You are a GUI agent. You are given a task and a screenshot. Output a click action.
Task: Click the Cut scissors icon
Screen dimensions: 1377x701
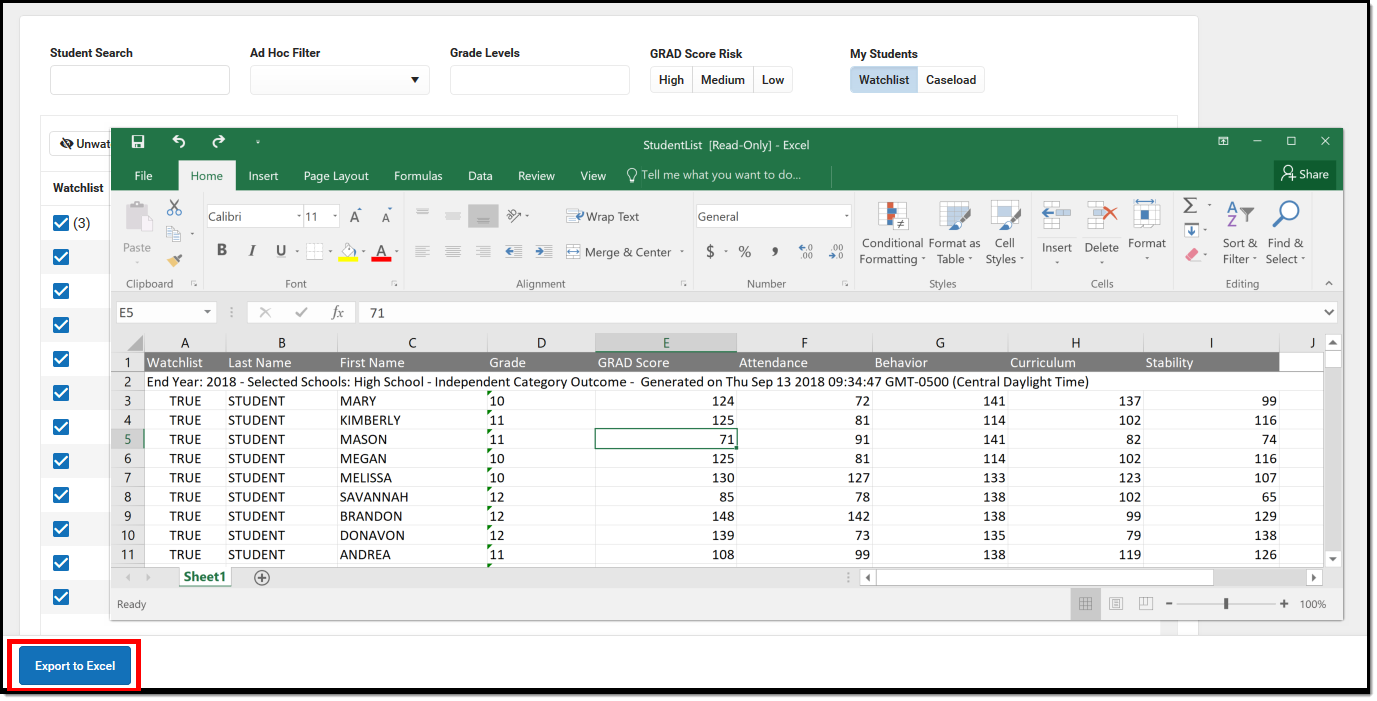(174, 208)
